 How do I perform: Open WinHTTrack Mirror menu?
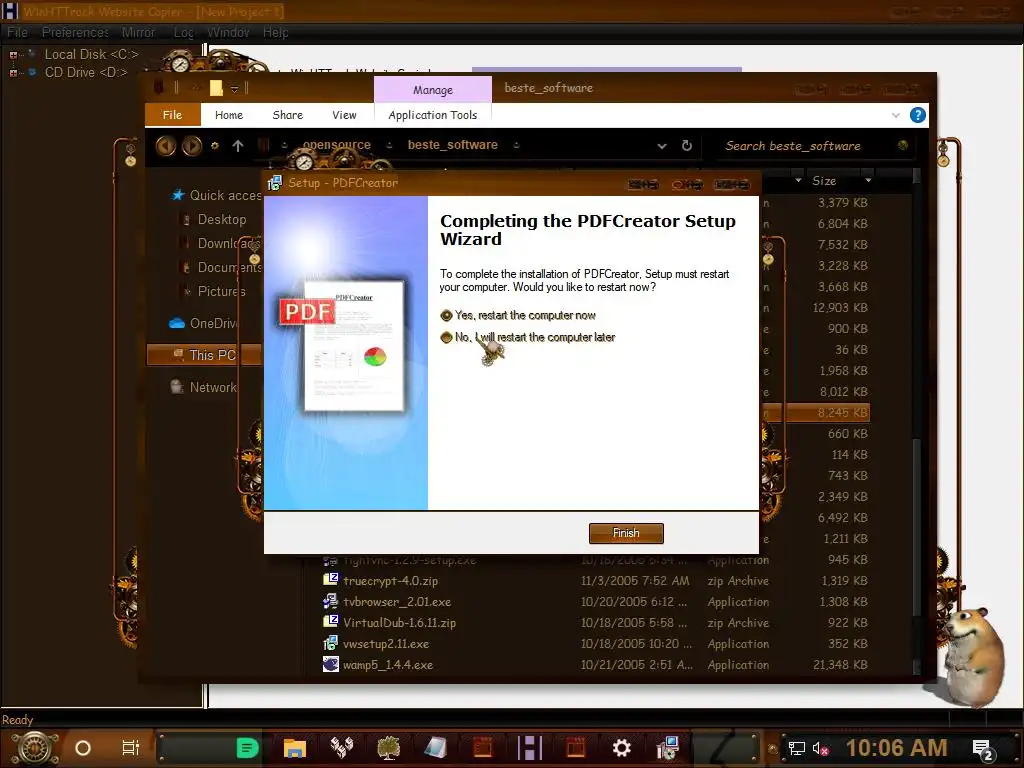[138, 32]
